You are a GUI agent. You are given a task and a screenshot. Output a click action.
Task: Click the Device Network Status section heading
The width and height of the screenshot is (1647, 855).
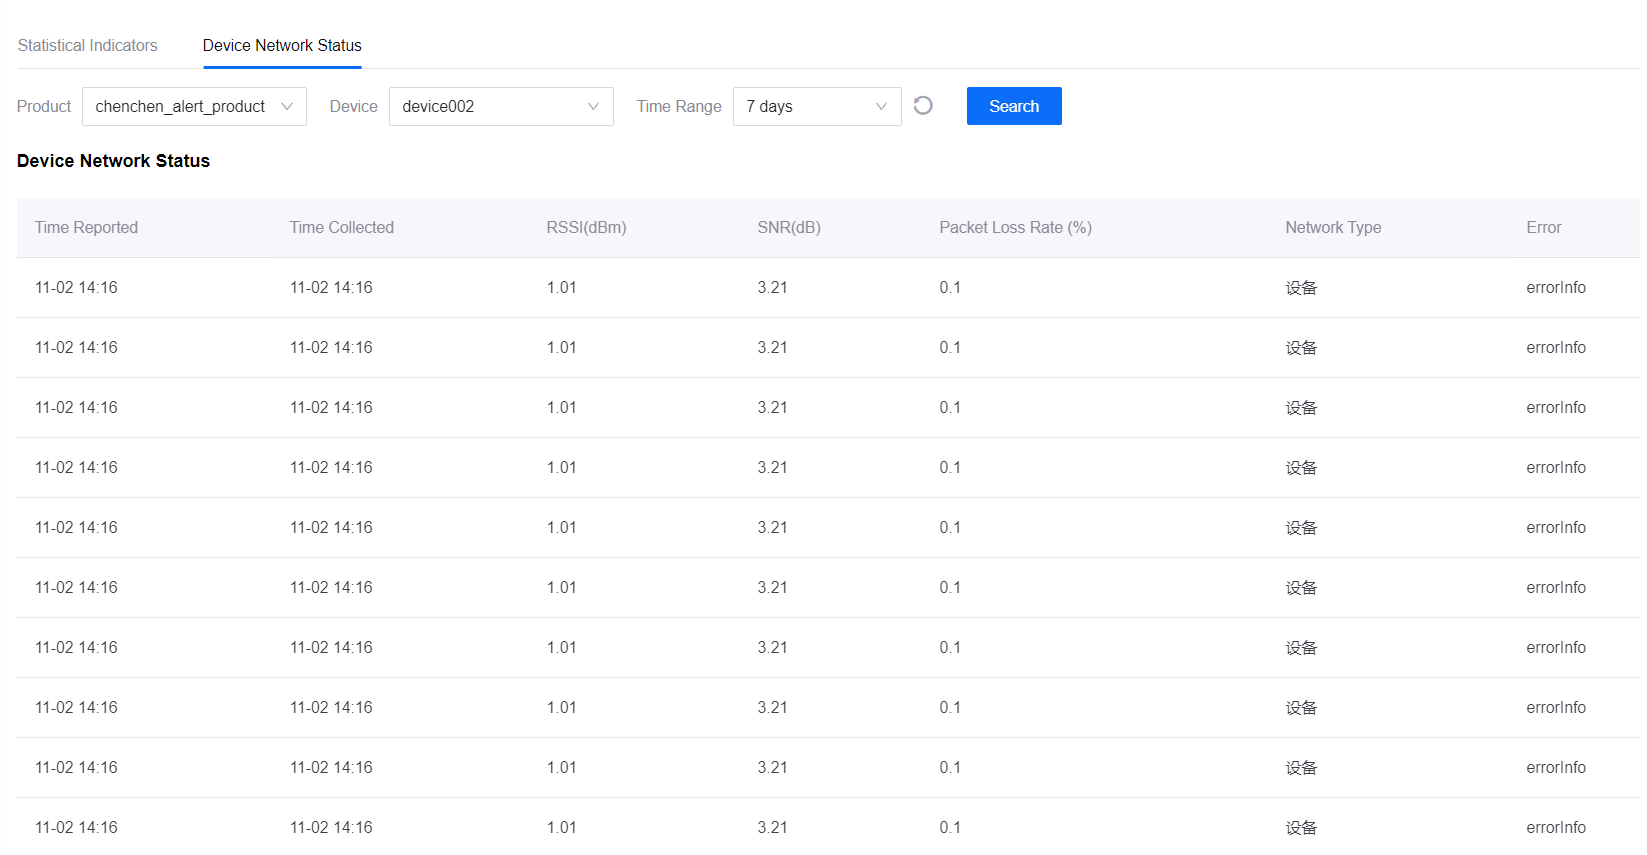tap(113, 161)
